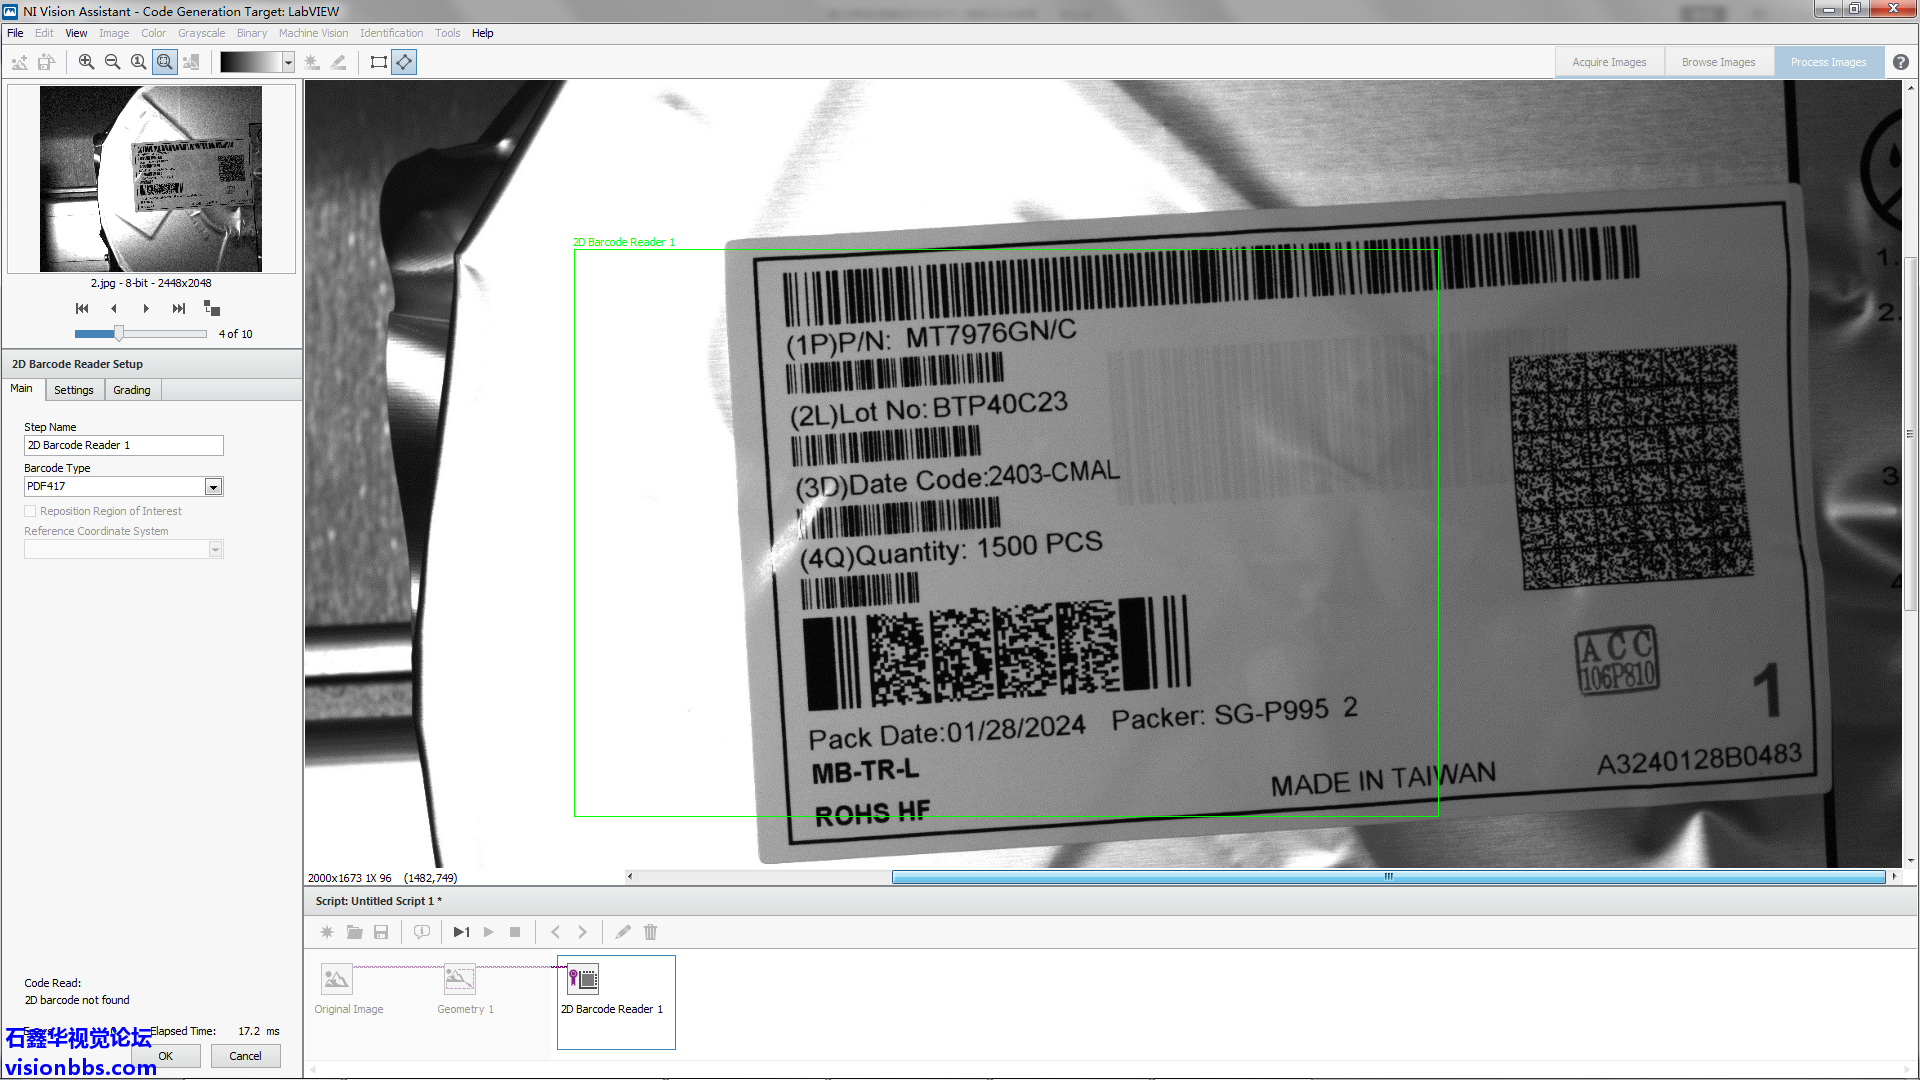Click the Zoom Out magnifier icon
Screen dimensions: 1920x1080
pyautogui.click(x=112, y=62)
